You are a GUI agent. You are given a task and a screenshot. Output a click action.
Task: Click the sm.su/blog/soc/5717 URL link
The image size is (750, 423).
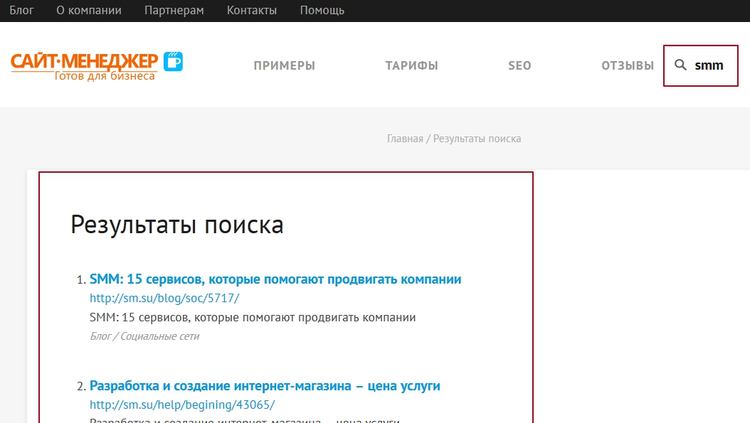click(x=164, y=298)
